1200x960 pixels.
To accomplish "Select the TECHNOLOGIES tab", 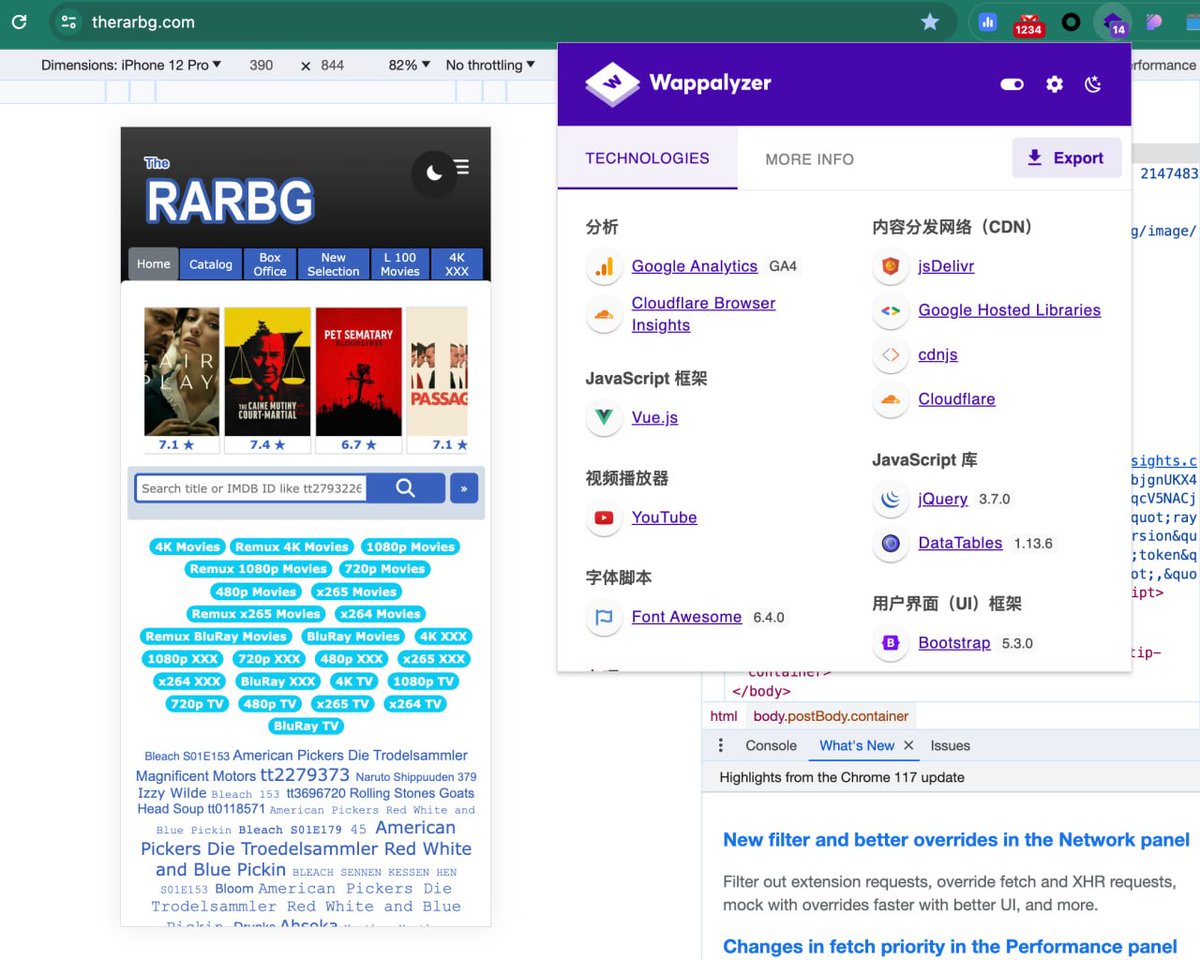I will [x=647, y=158].
